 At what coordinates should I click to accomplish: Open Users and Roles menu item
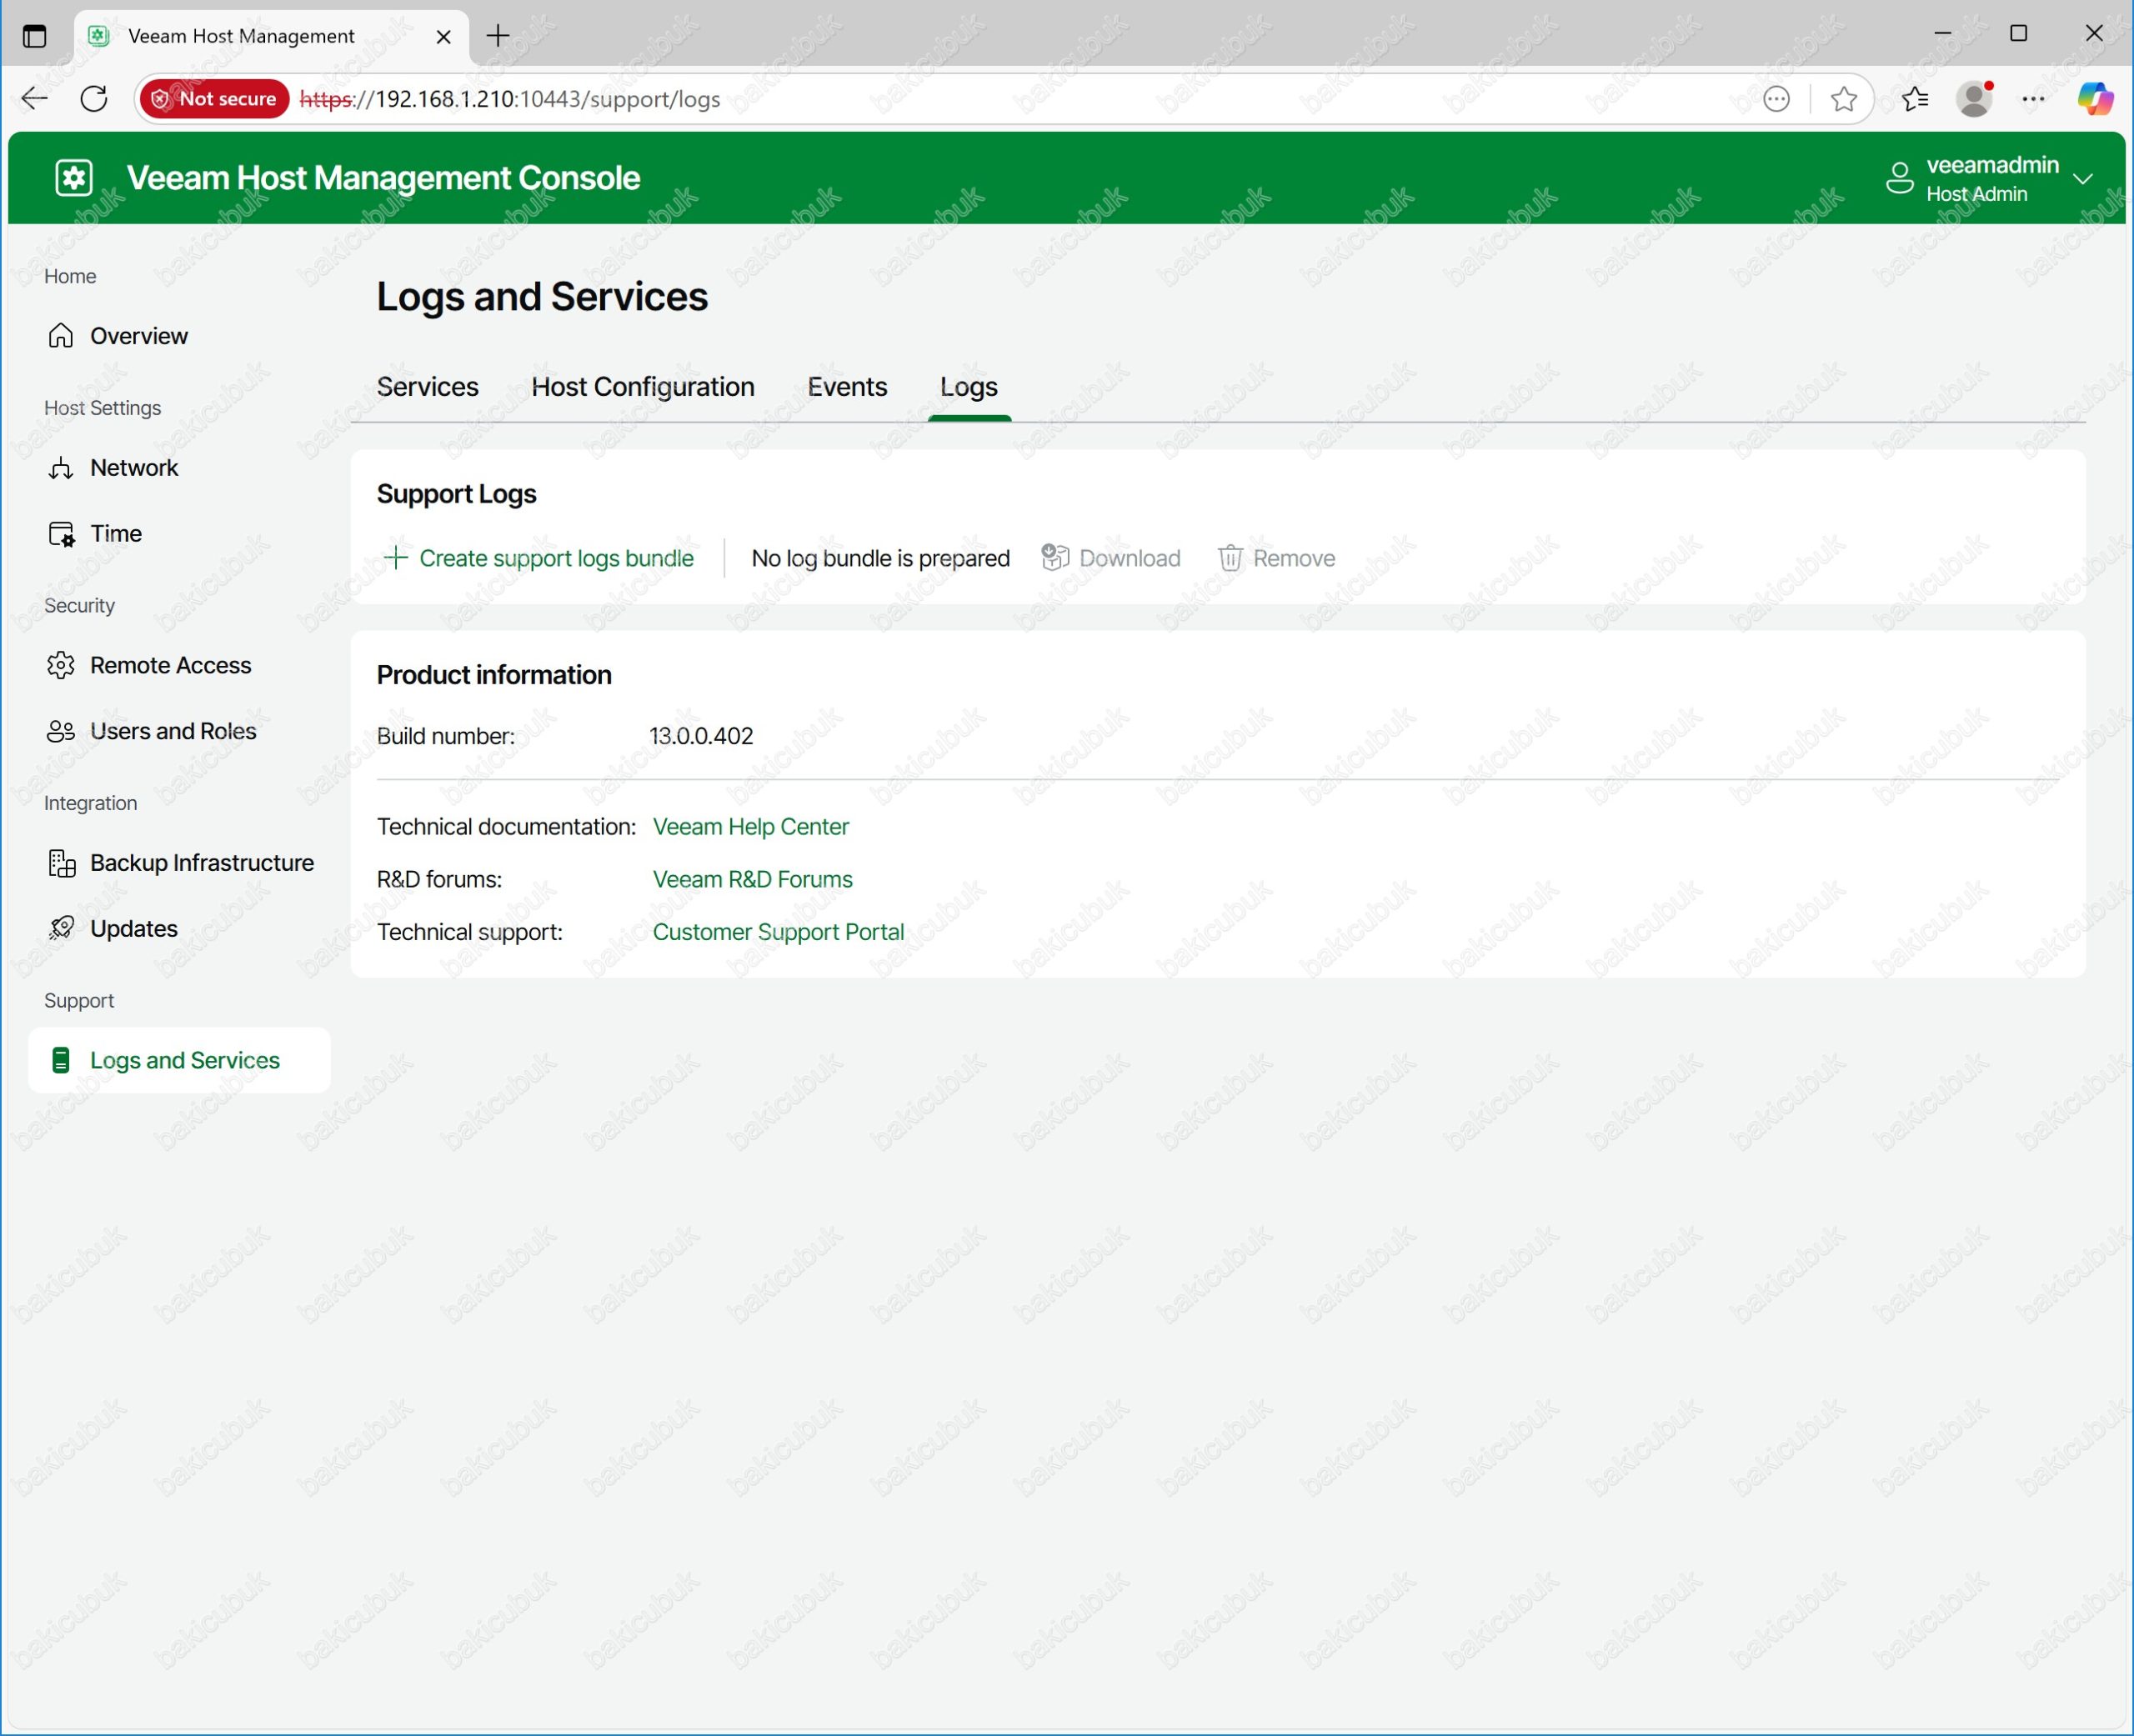point(173,731)
